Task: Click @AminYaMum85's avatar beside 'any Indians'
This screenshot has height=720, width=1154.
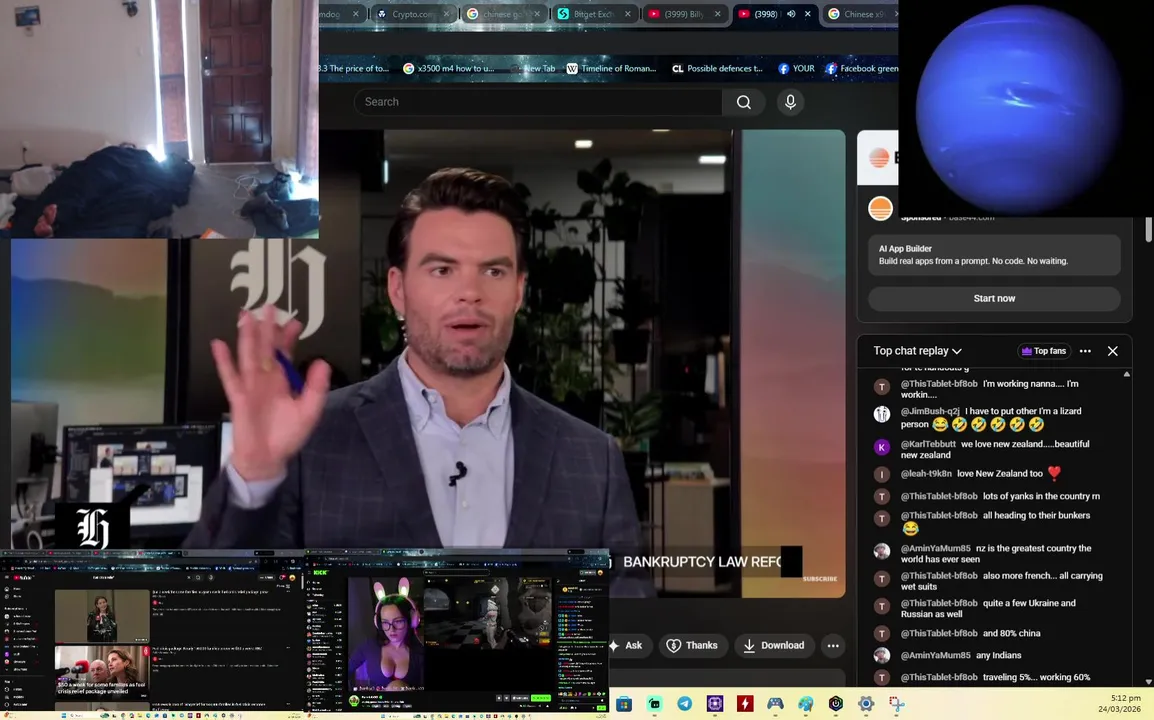Action: [x=882, y=655]
